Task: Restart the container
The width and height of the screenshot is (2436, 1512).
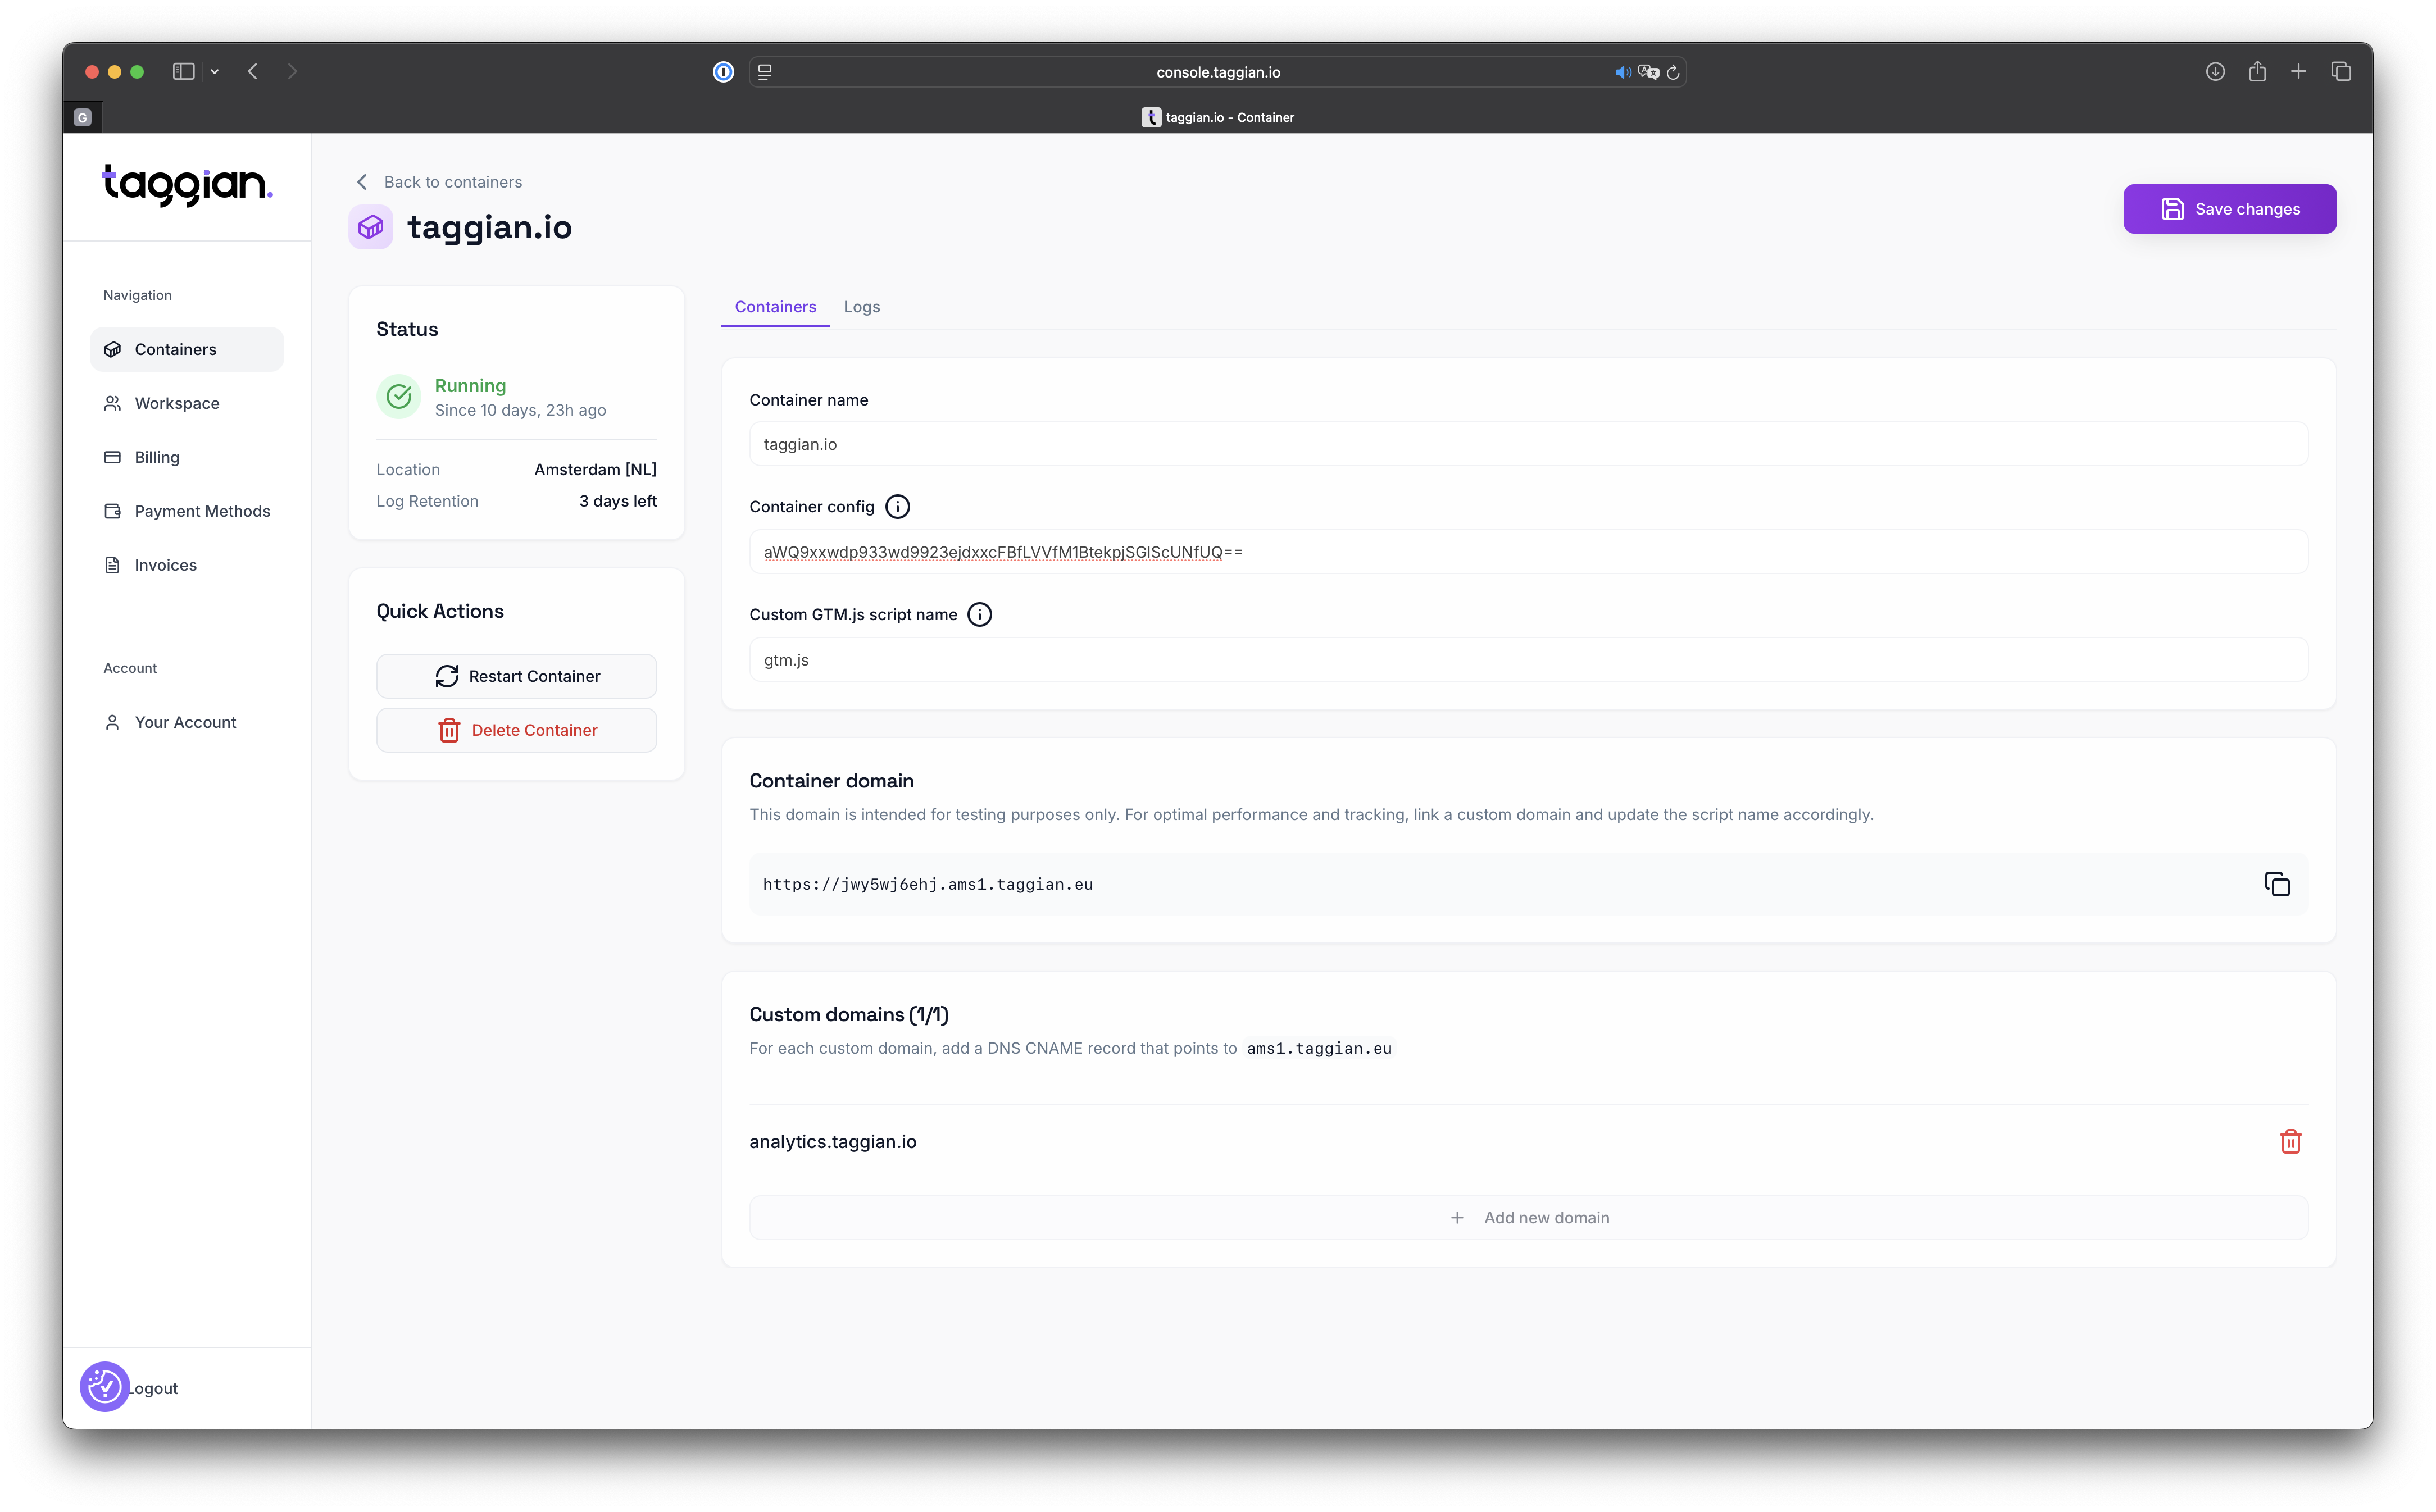Action: pos(516,676)
